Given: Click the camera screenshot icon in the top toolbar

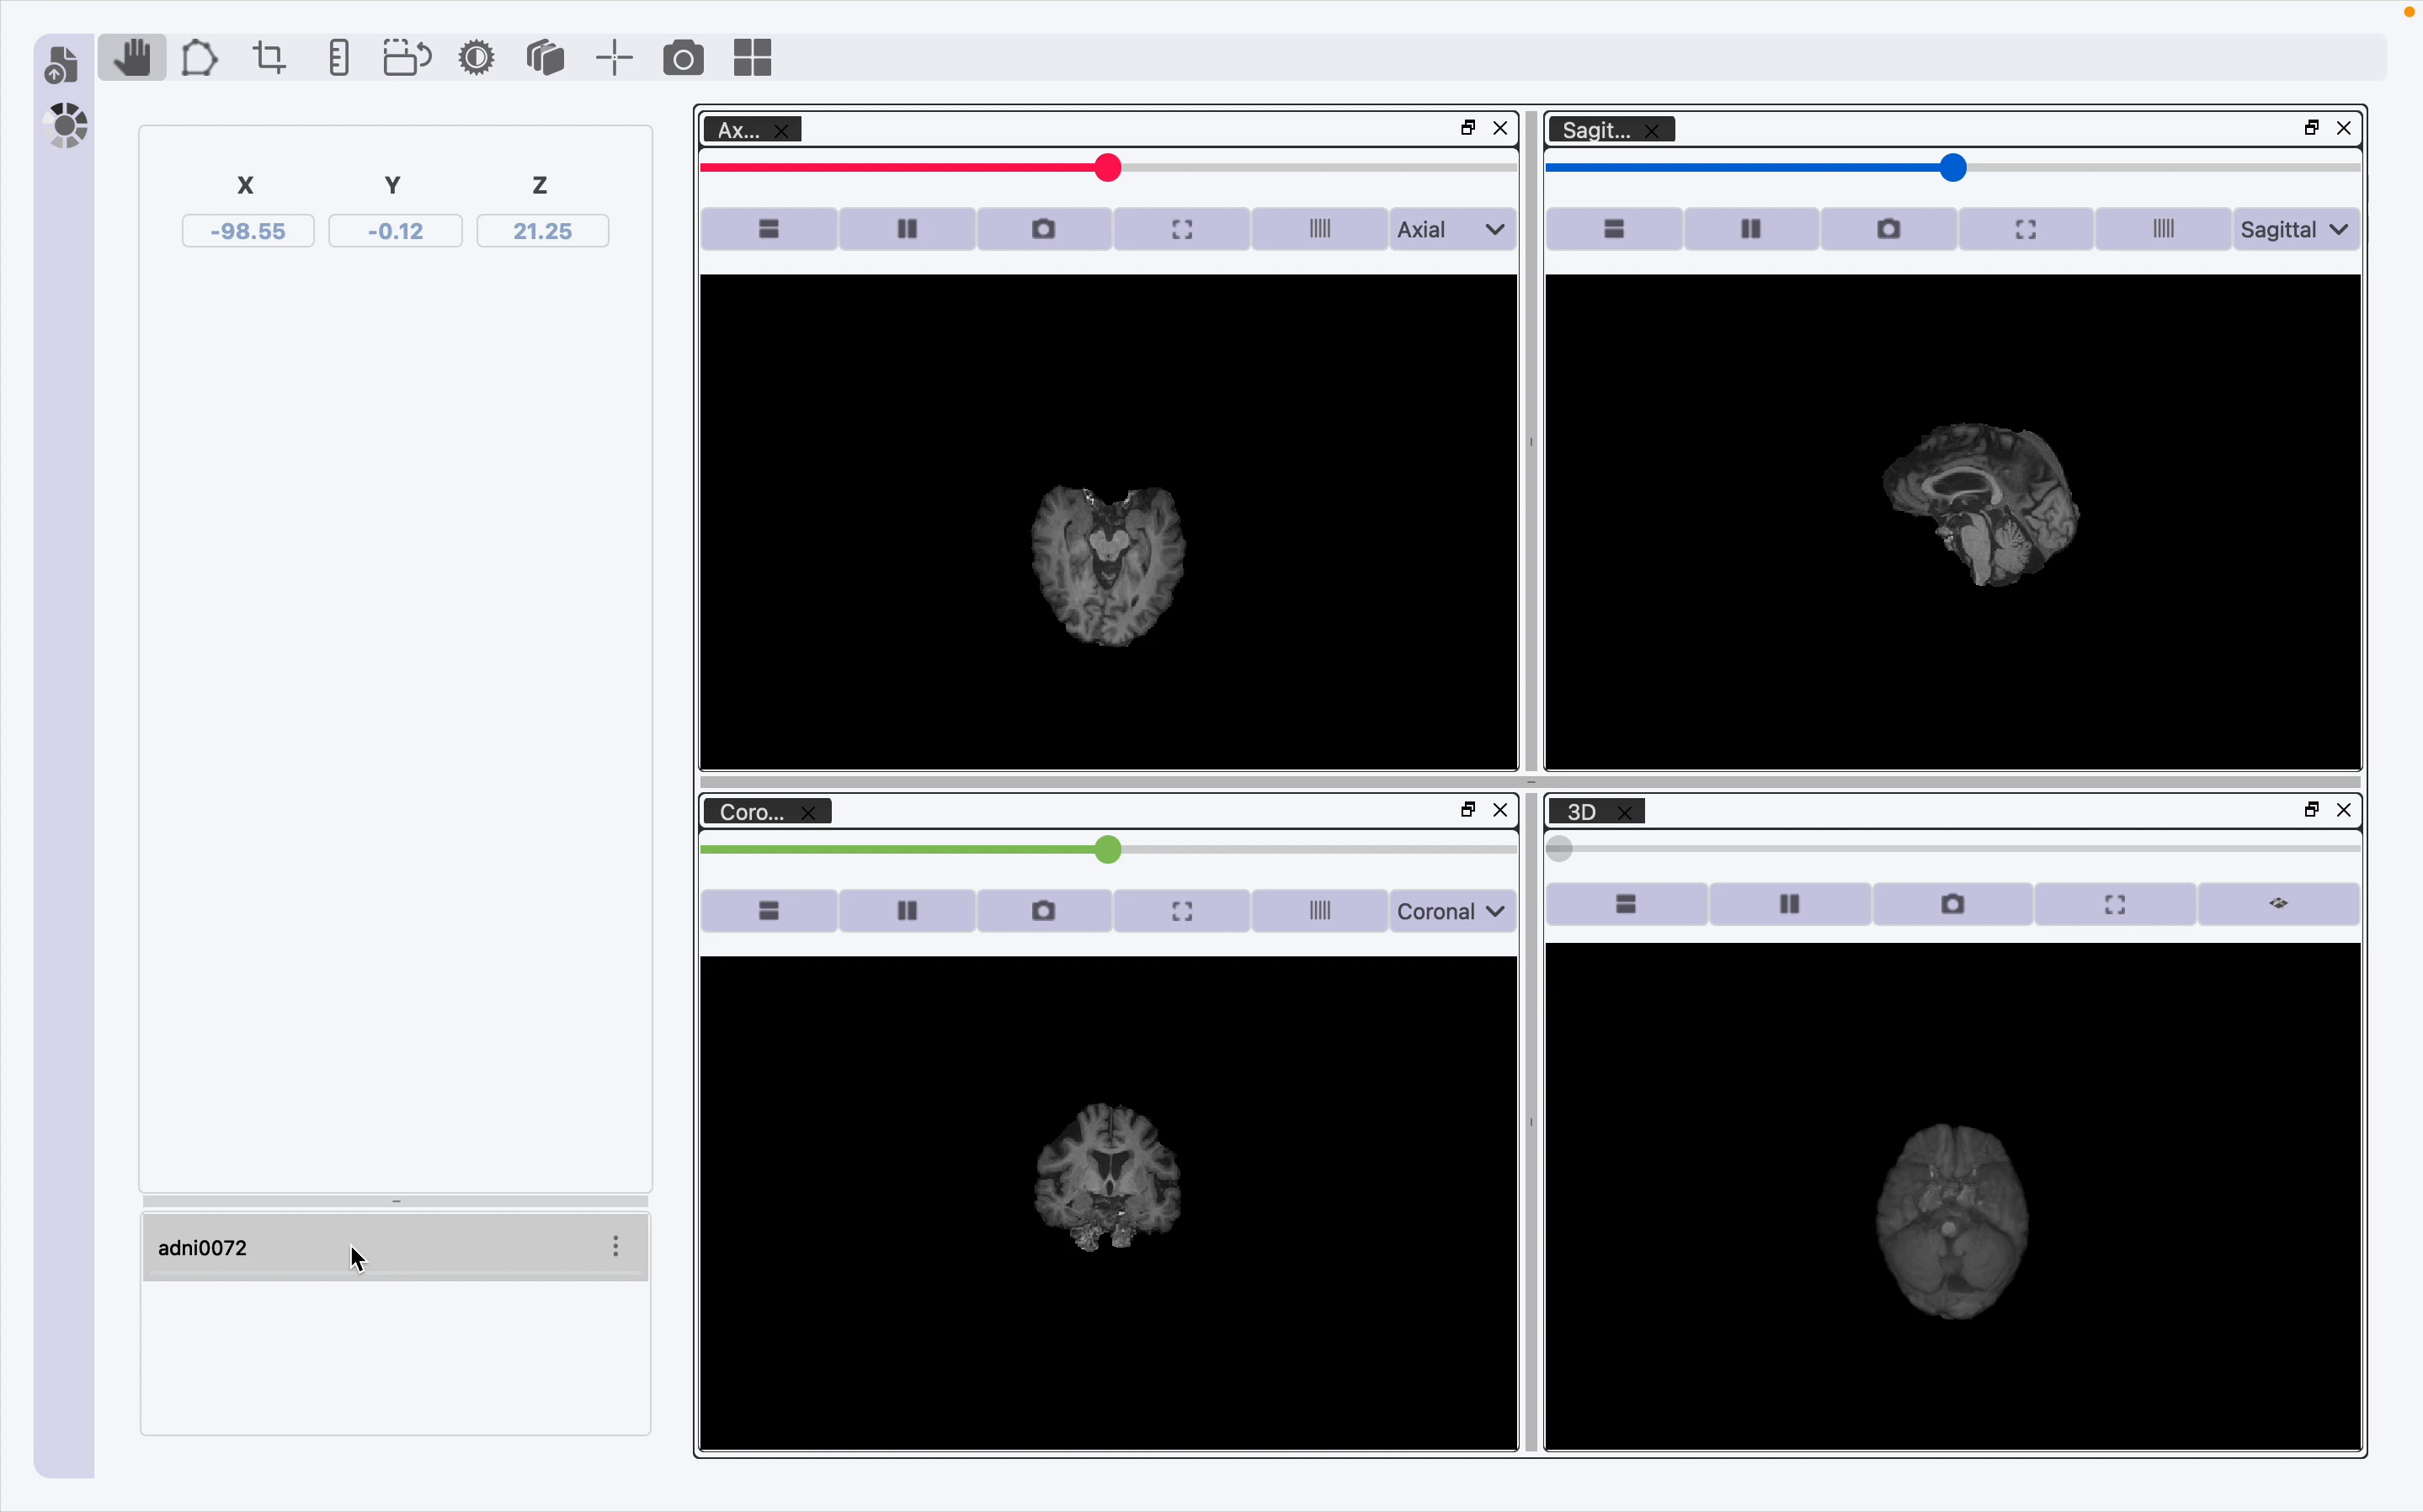Looking at the screenshot, I should (x=683, y=58).
